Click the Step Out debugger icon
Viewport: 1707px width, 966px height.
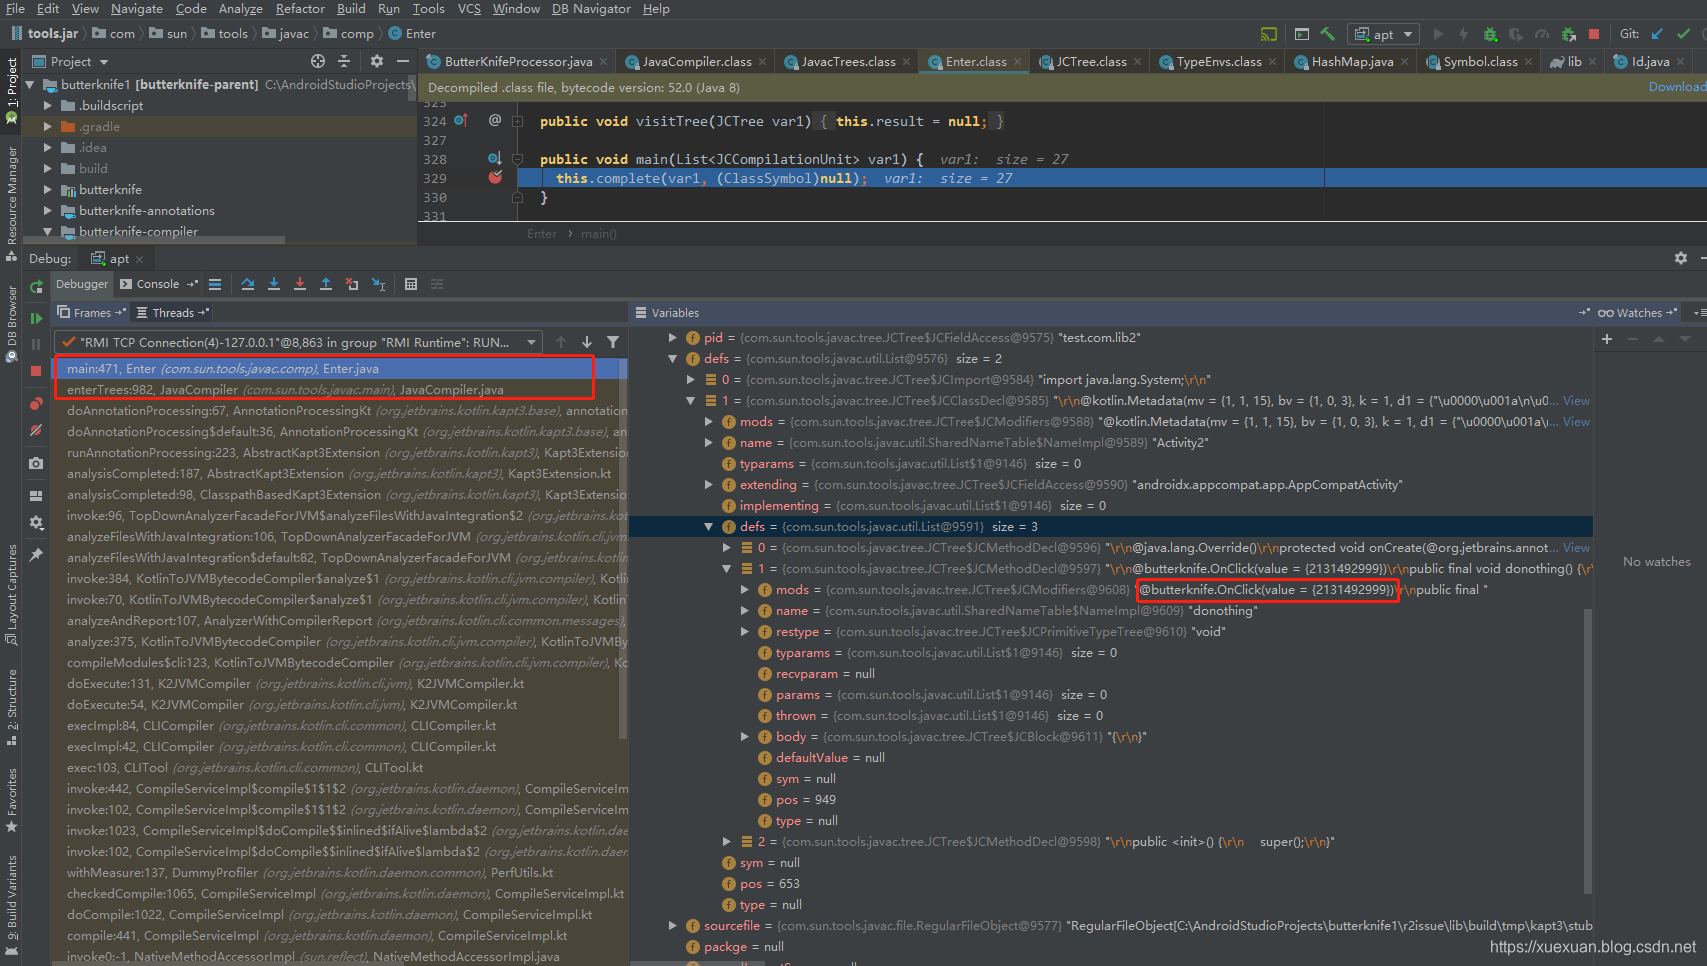click(x=326, y=284)
